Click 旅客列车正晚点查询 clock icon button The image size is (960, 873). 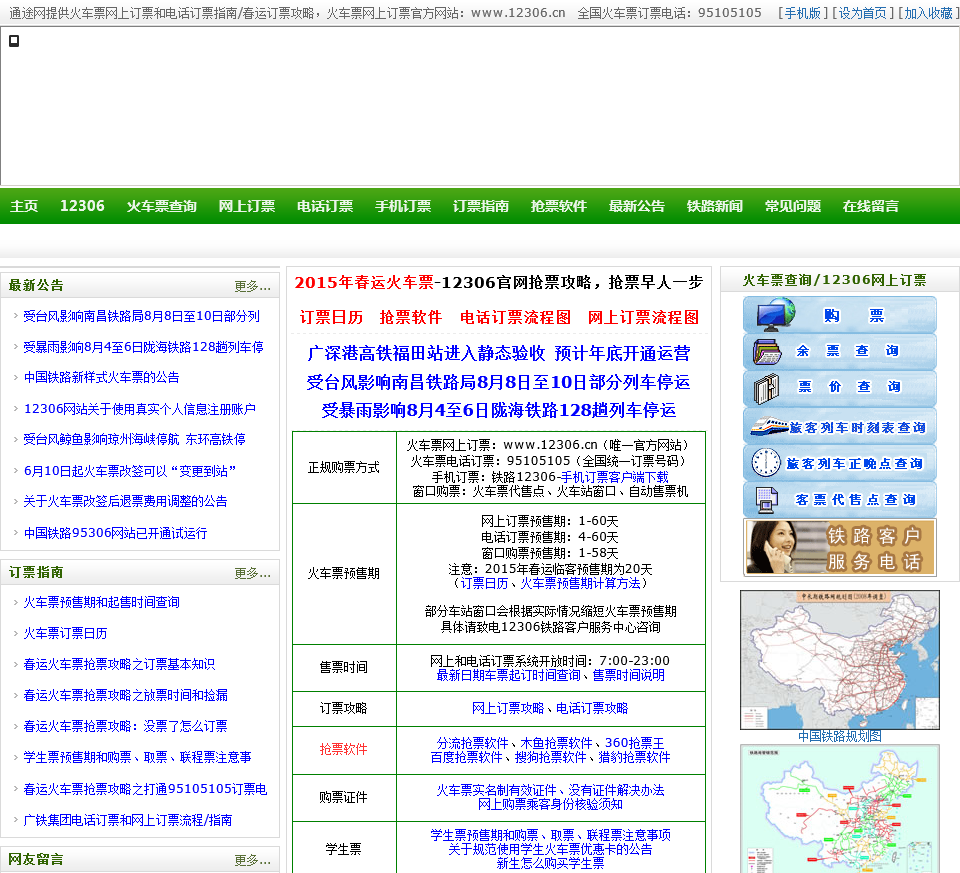pyautogui.click(x=839, y=463)
